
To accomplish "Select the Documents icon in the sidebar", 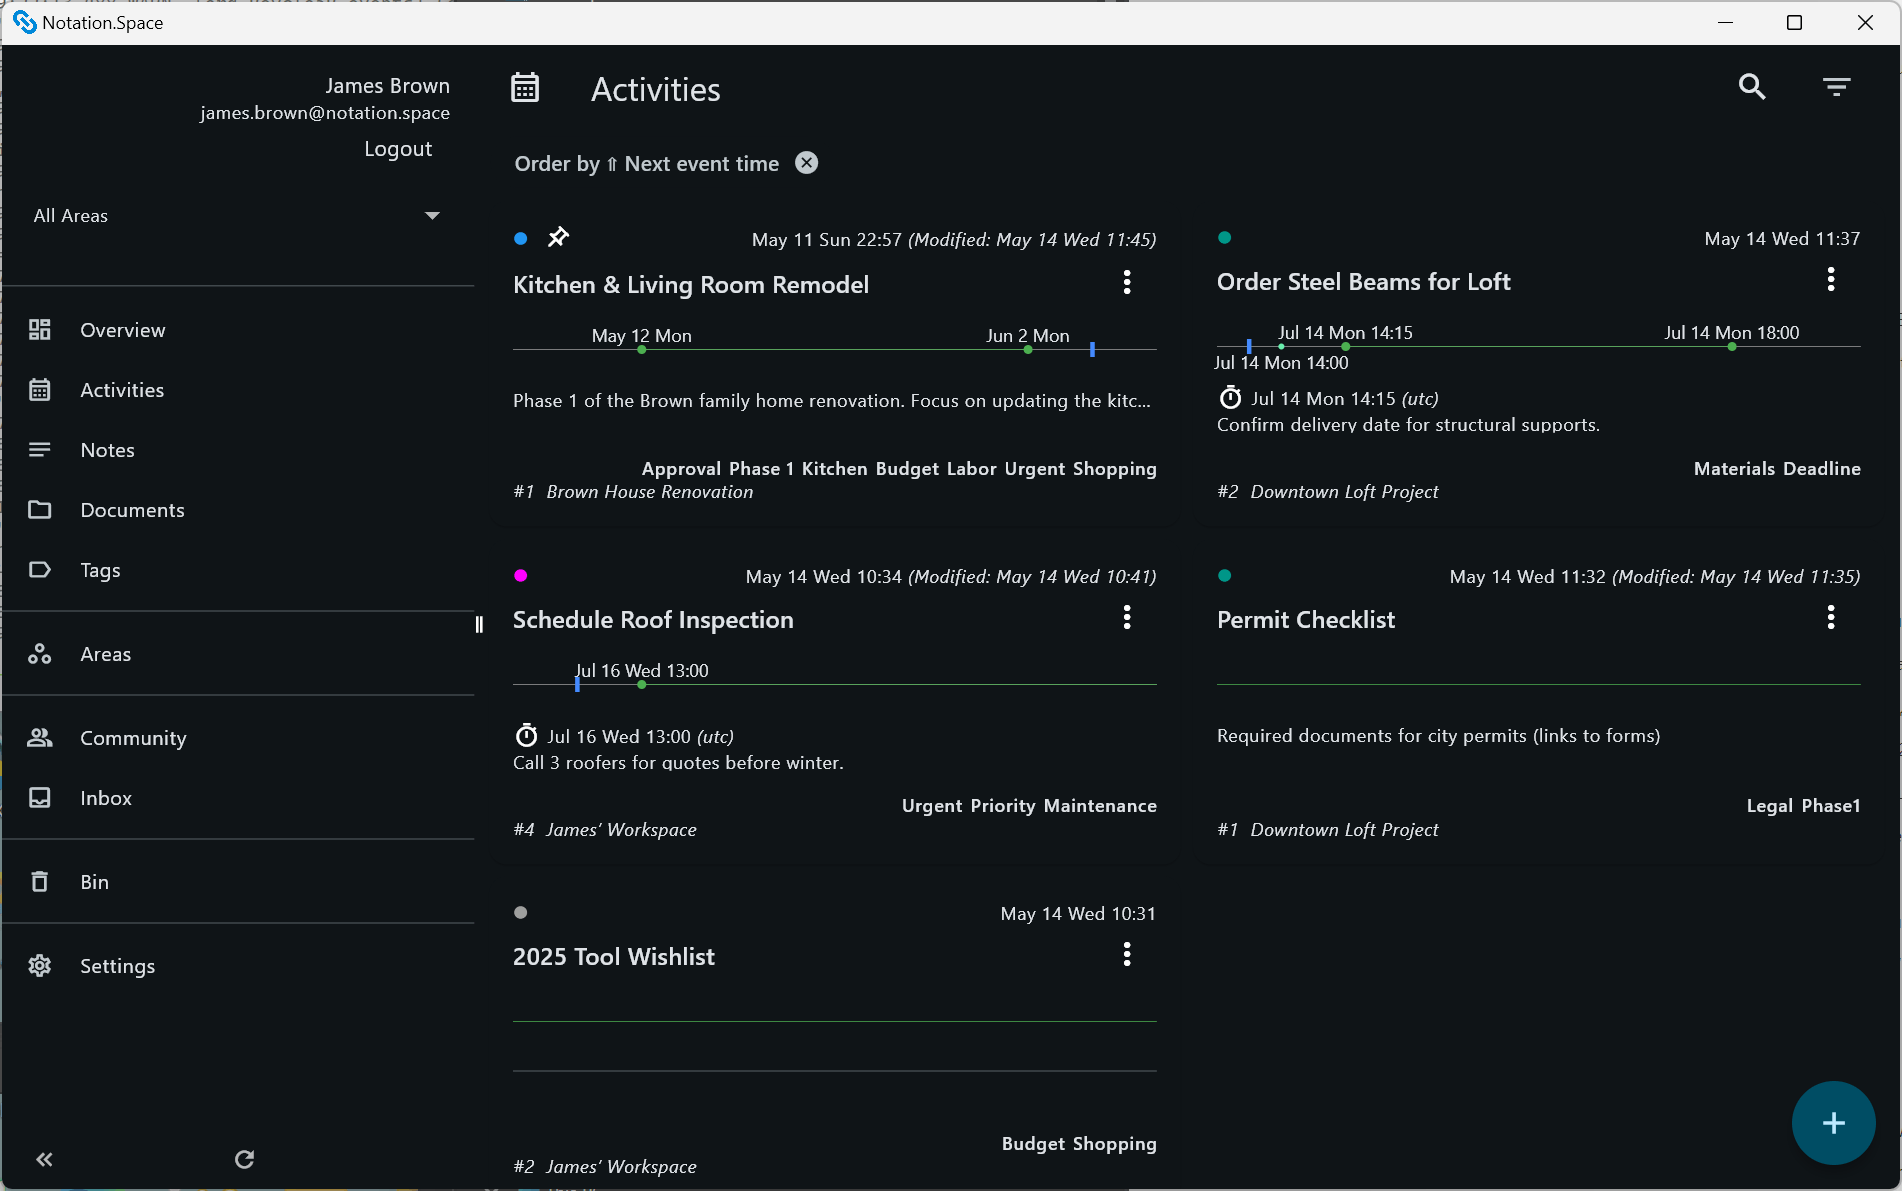I will pos(41,509).
